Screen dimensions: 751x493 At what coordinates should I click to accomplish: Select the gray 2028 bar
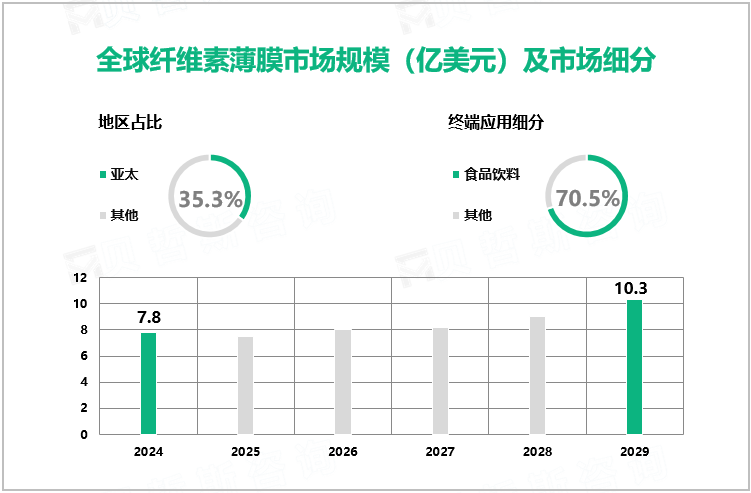pos(537,376)
